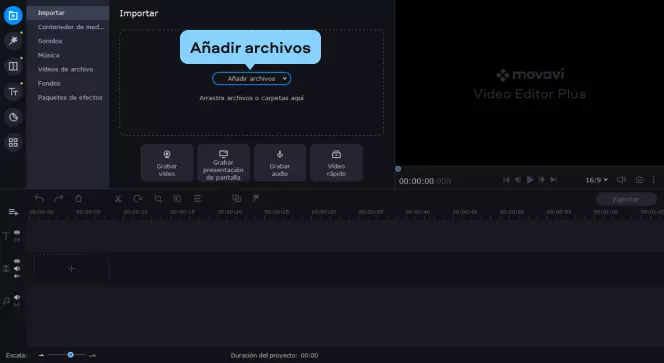Image resolution: width=664 pixels, height=363 pixels.
Task: Click the Delete trash icon
Action: pyautogui.click(x=78, y=198)
